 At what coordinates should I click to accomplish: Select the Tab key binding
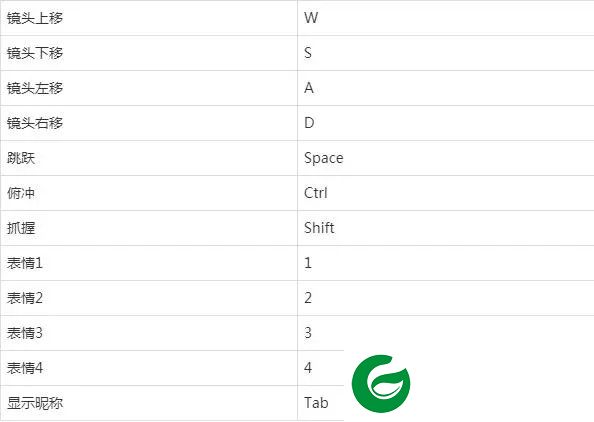click(x=316, y=403)
